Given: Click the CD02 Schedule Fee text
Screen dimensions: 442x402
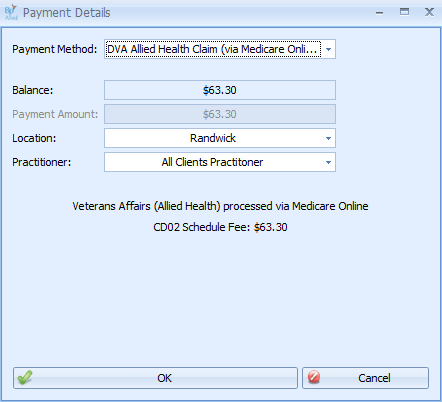Looking at the screenshot, I should (220, 227).
